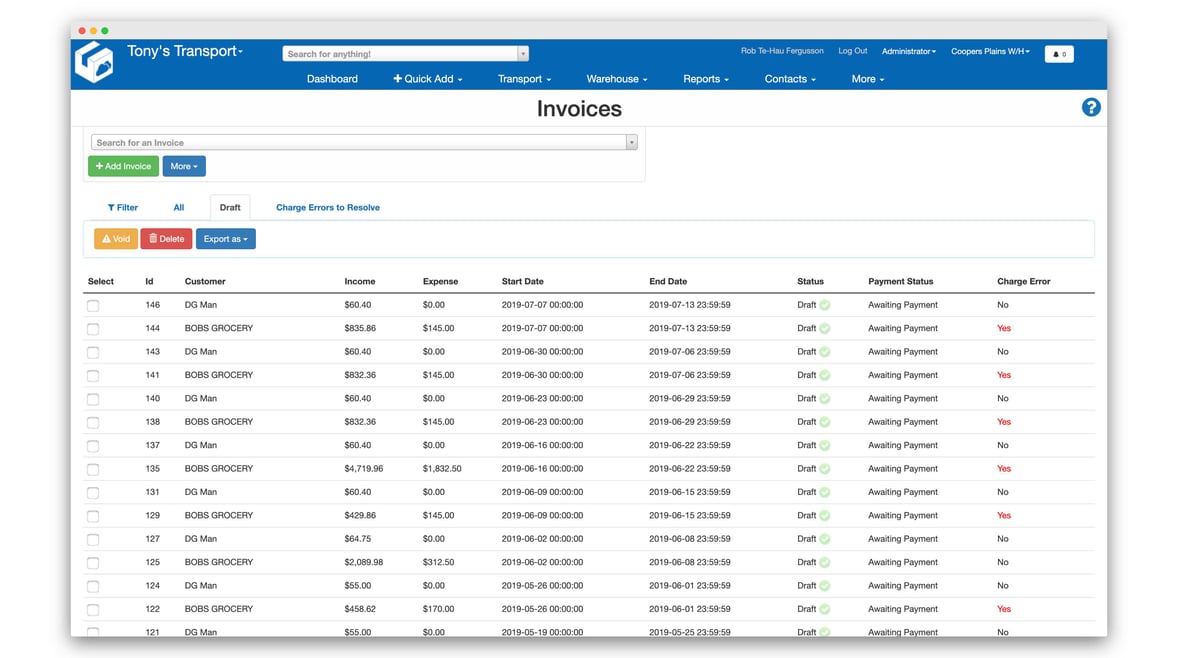The image size is (1178, 658).
Task: Open the All invoices tab
Action: pyautogui.click(x=178, y=207)
